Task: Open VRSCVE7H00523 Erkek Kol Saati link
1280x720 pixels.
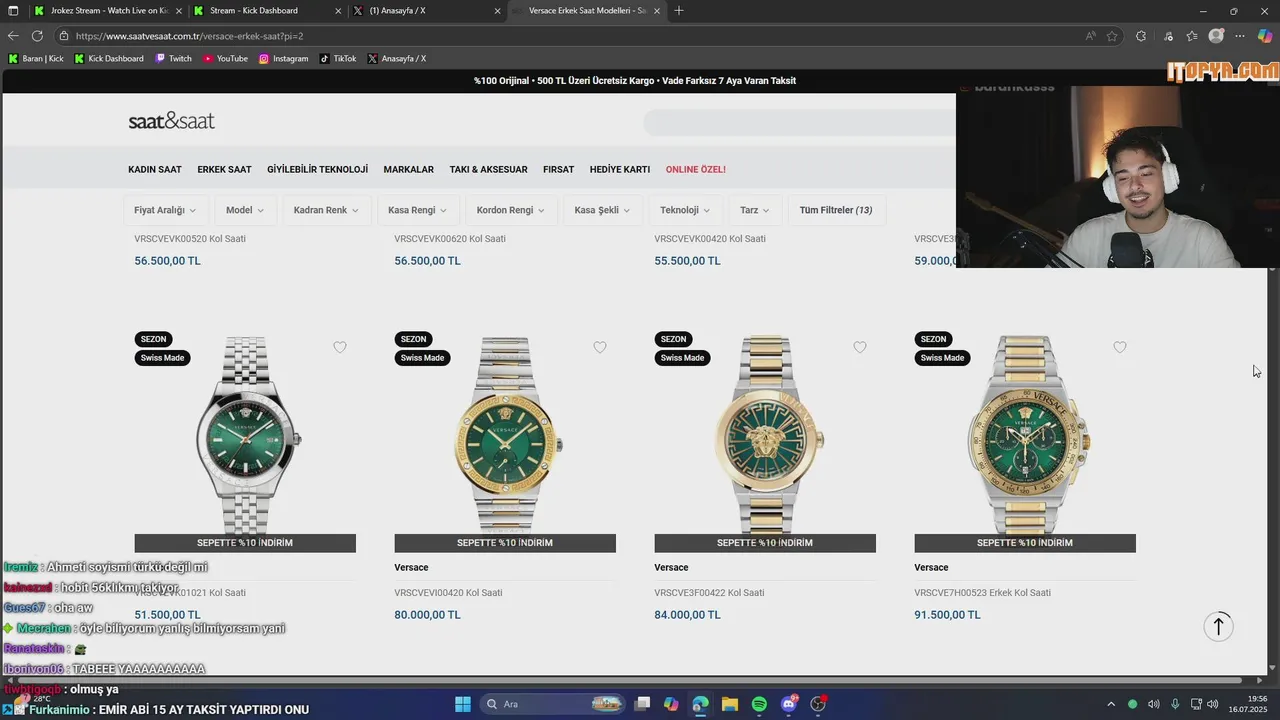Action: (x=982, y=592)
